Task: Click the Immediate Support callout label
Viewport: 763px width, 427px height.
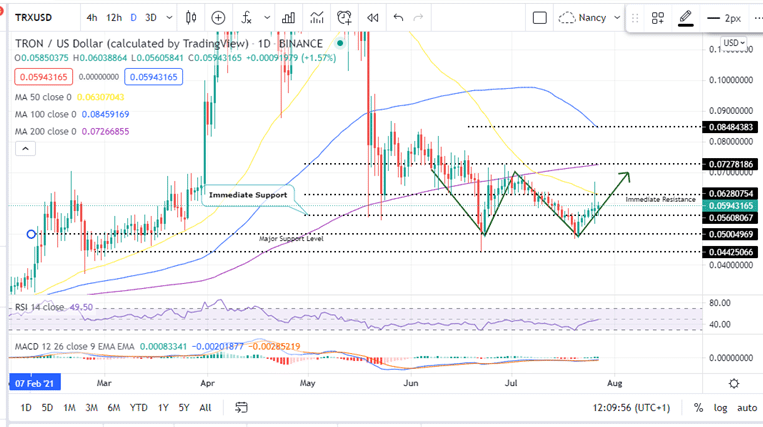Action: tap(248, 195)
